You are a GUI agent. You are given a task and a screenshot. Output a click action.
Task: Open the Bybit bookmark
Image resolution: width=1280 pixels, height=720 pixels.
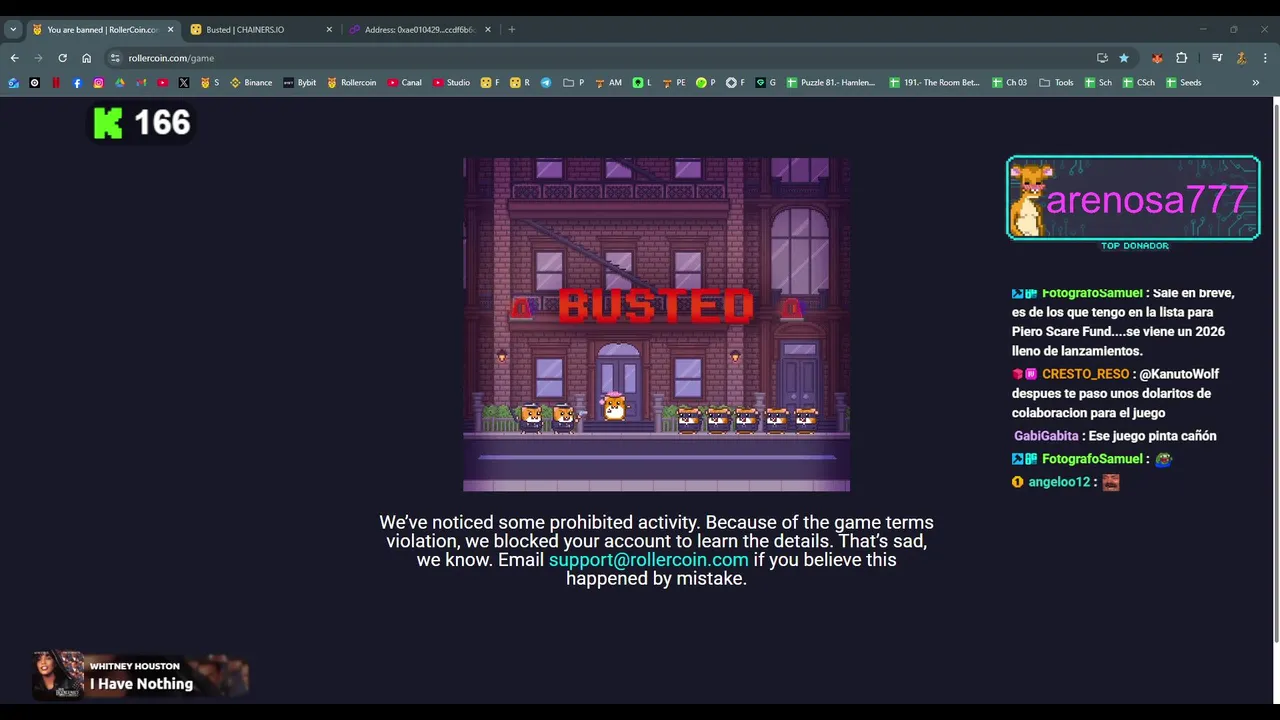[x=299, y=83]
